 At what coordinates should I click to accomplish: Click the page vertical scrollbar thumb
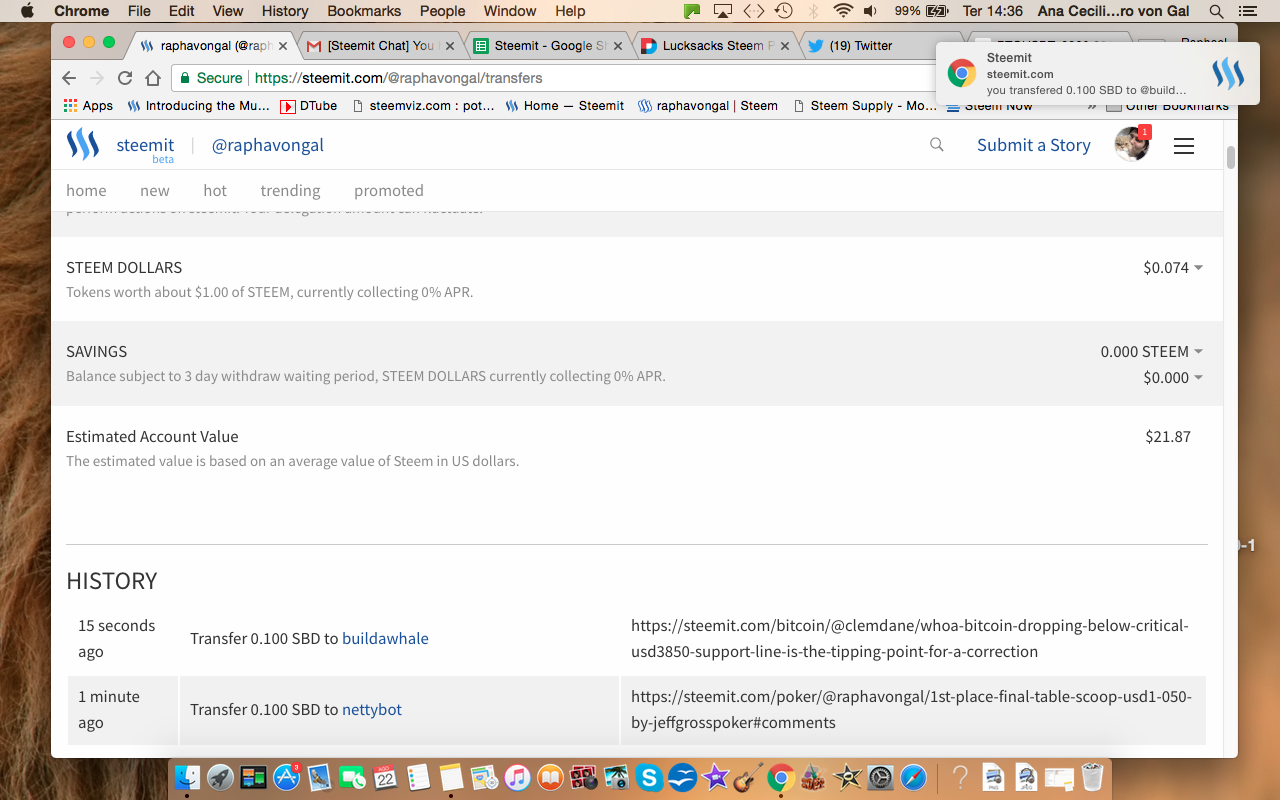(1231, 157)
